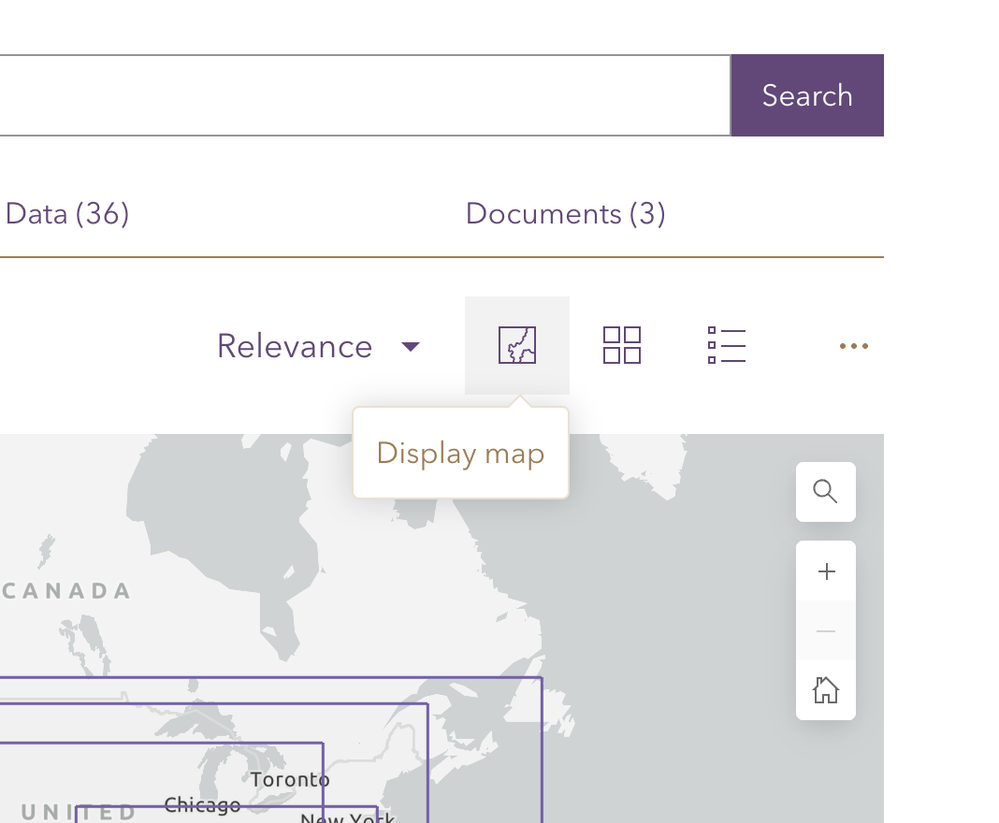Click the Chicago label on the map
The height and width of the screenshot is (823, 999).
tap(202, 804)
